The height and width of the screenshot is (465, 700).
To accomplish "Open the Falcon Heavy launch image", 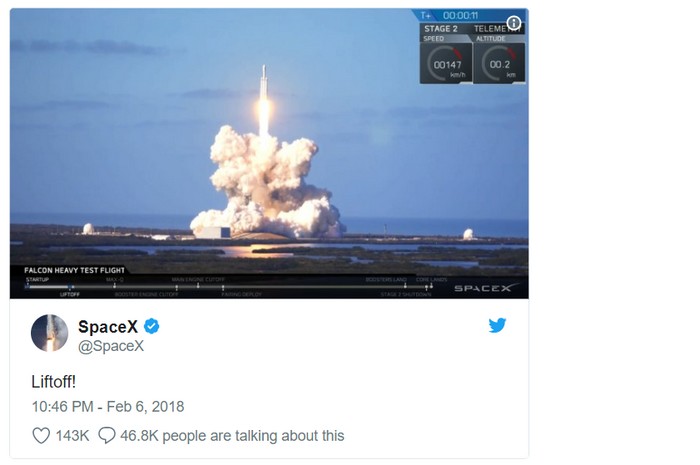I will click(x=269, y=154).
